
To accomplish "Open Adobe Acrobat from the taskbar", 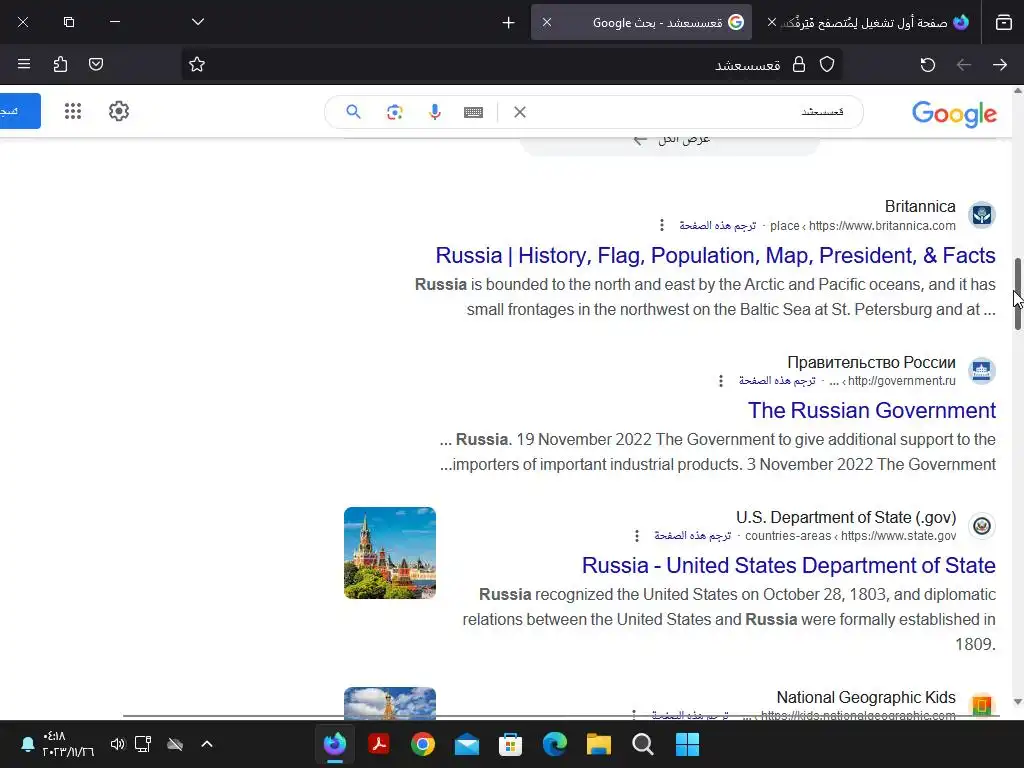I will (379, 744).
